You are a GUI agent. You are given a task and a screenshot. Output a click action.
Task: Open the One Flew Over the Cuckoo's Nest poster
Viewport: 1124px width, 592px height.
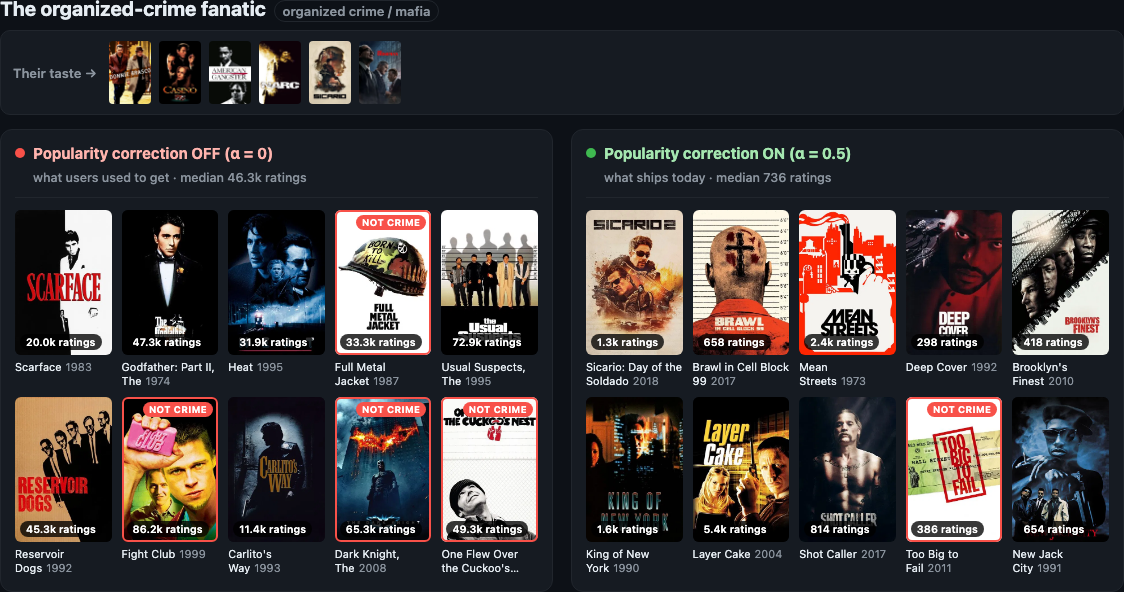pyautogui.click(x=490, y=469)
